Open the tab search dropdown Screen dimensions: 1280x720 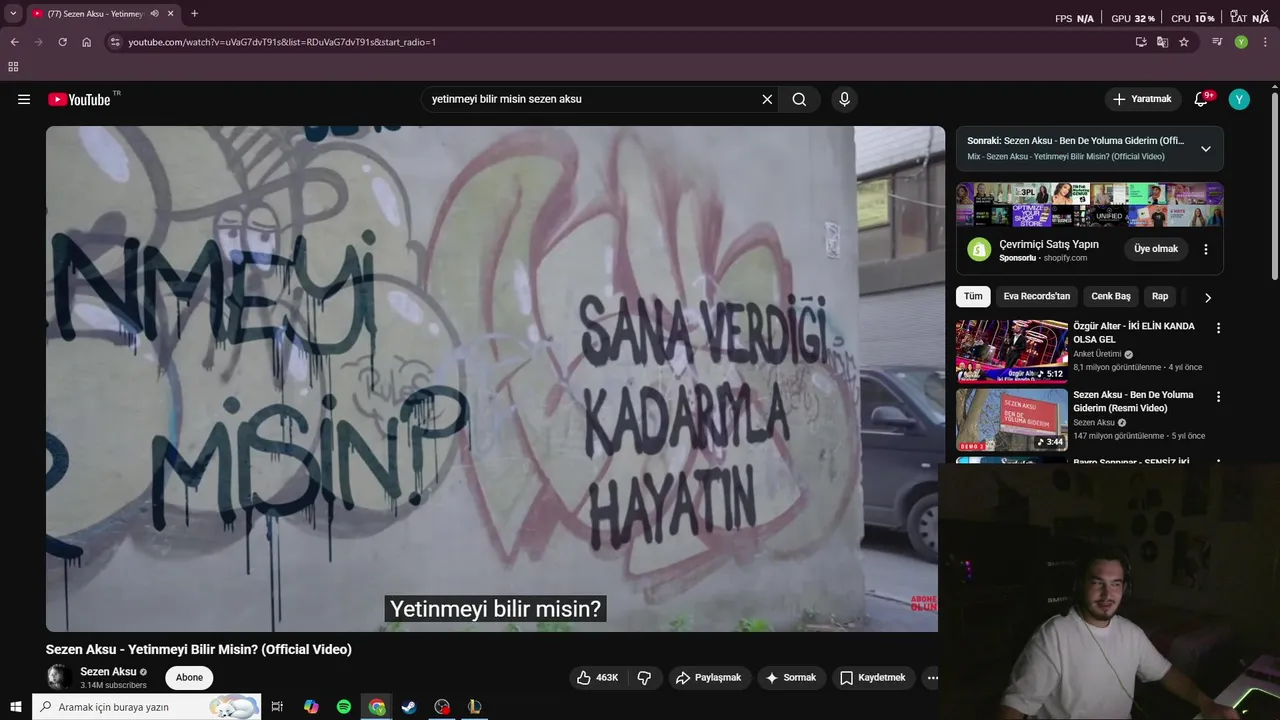[x=13, y=14]
